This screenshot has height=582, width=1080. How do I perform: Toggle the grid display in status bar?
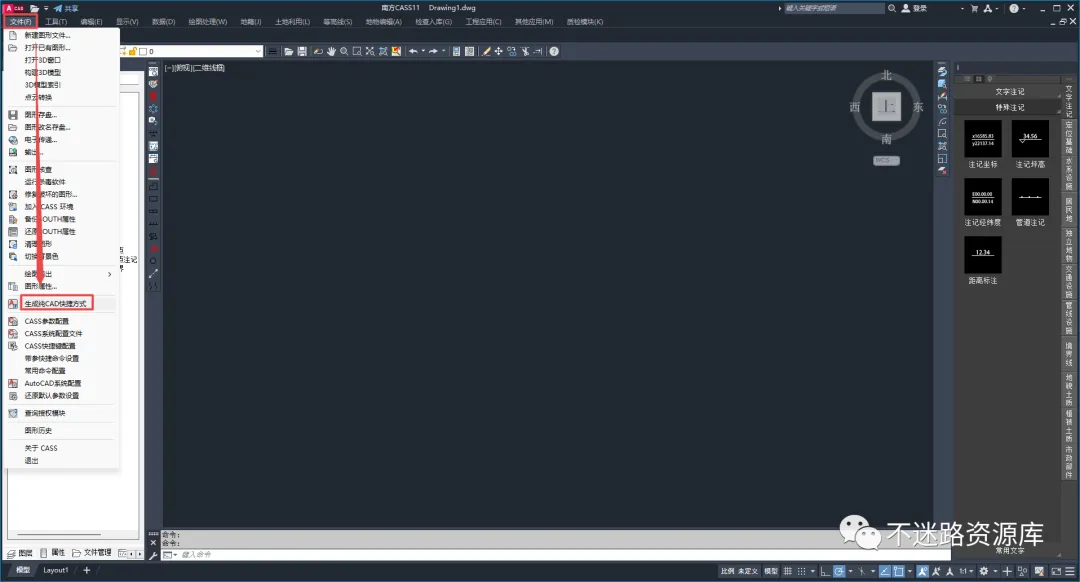coord(788,571)
